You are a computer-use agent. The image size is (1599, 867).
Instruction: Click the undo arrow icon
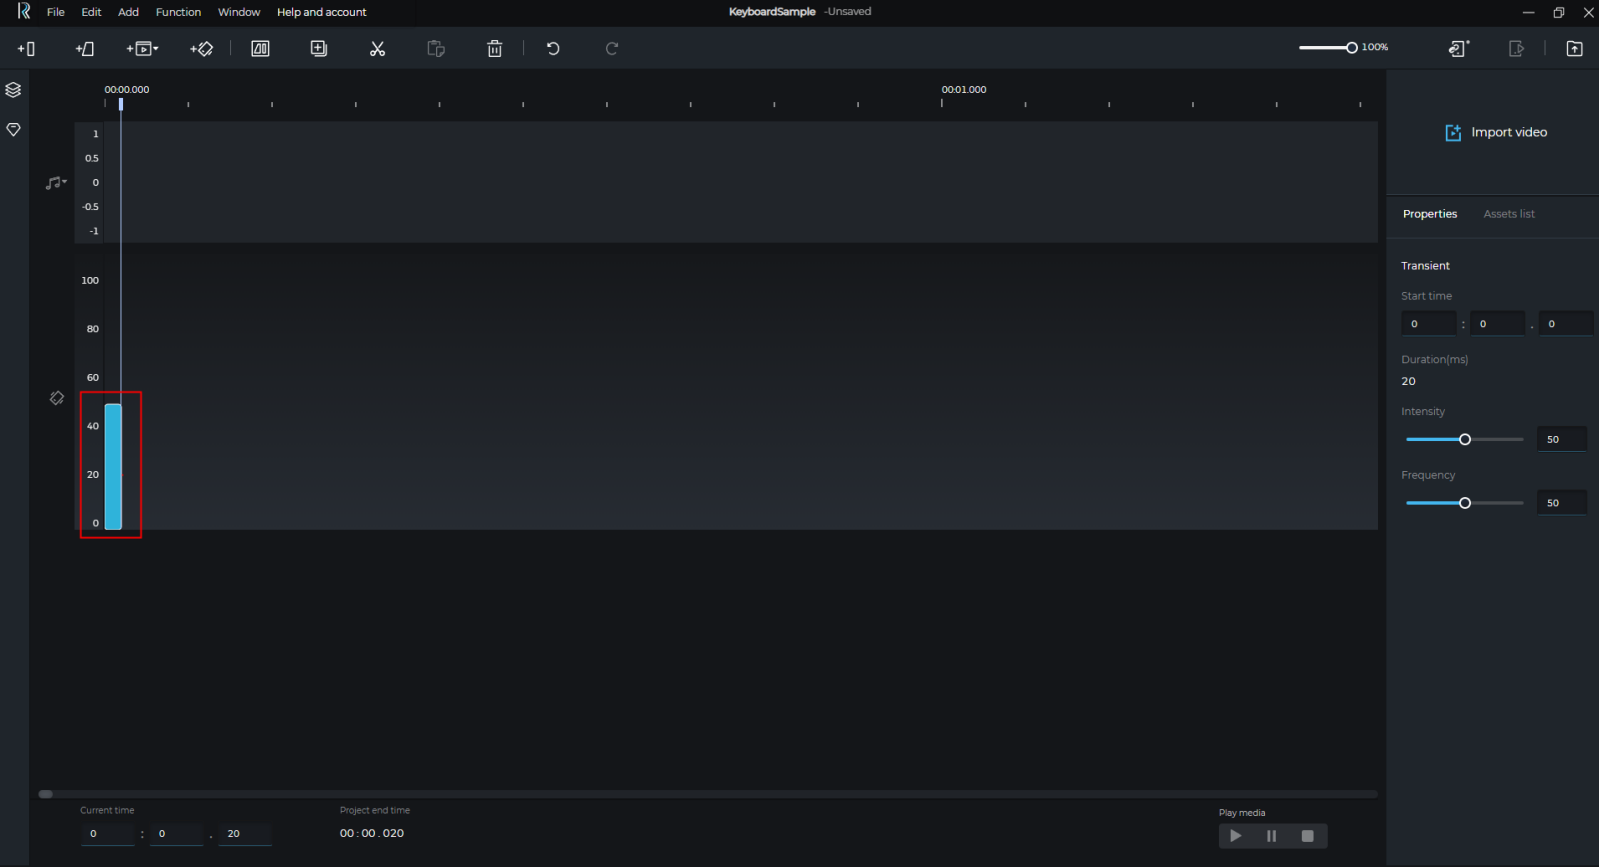[553, 49]
